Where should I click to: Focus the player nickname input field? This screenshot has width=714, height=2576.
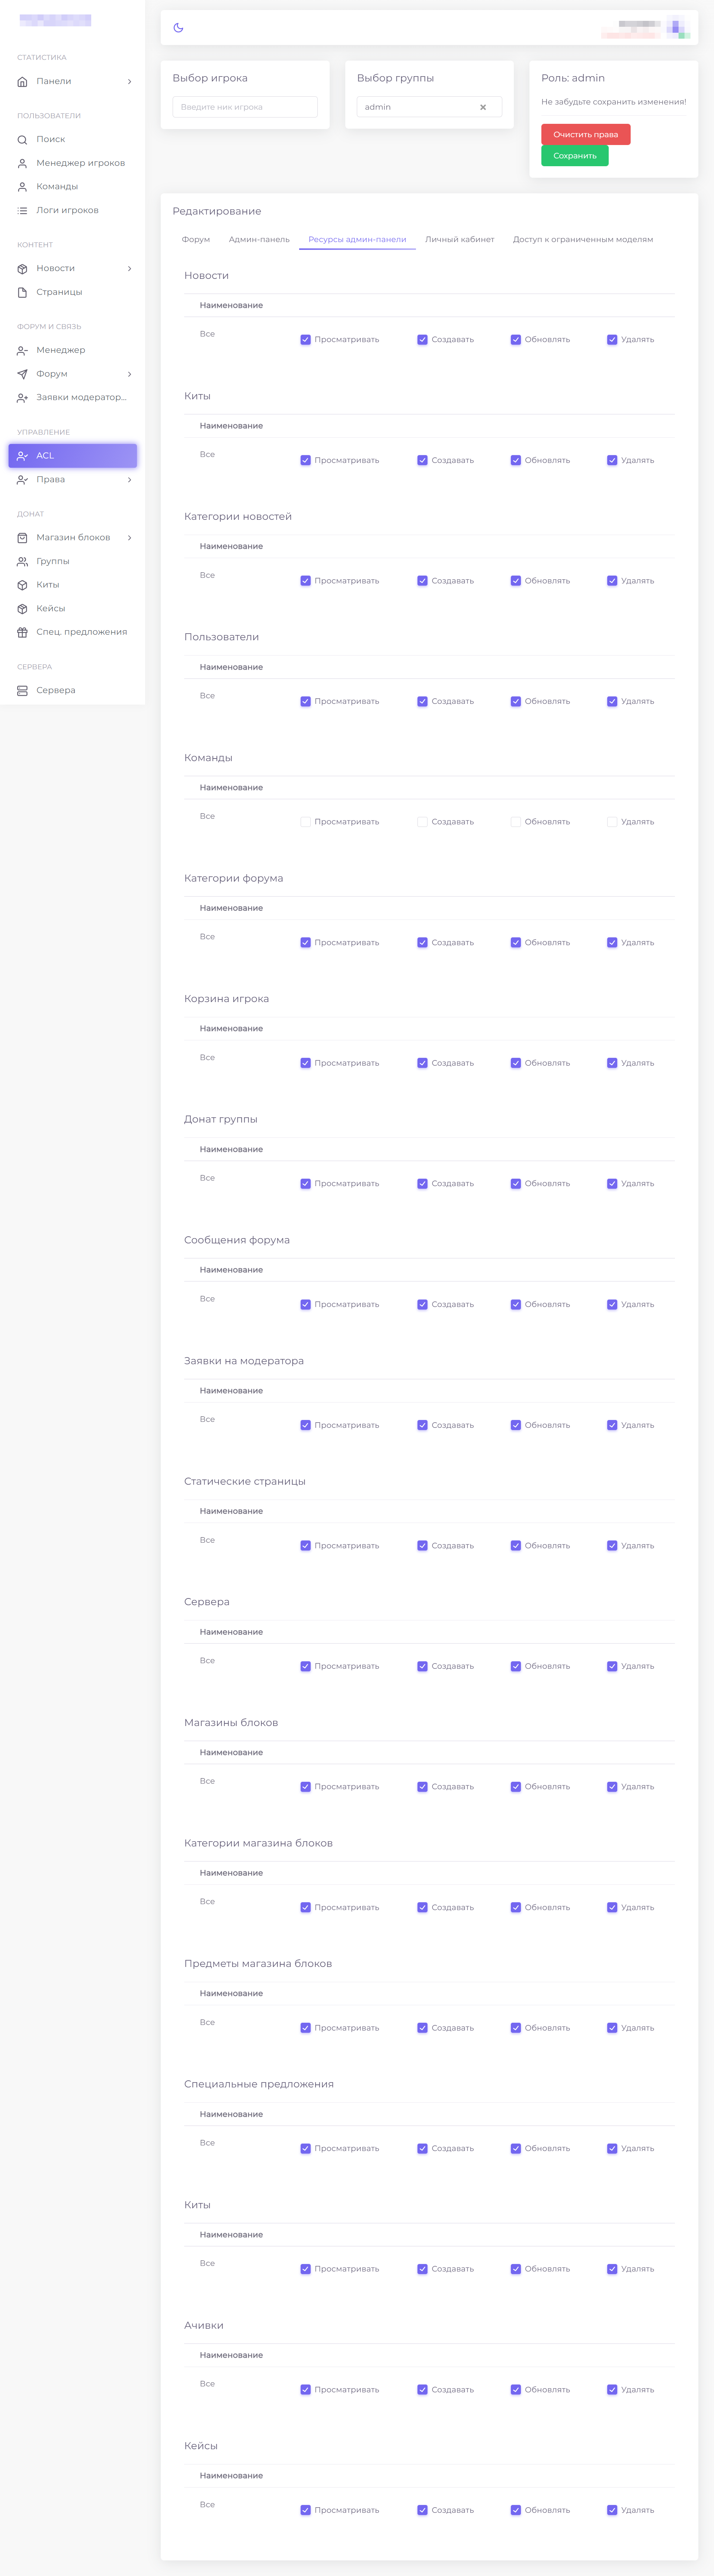tap(245, 107)
